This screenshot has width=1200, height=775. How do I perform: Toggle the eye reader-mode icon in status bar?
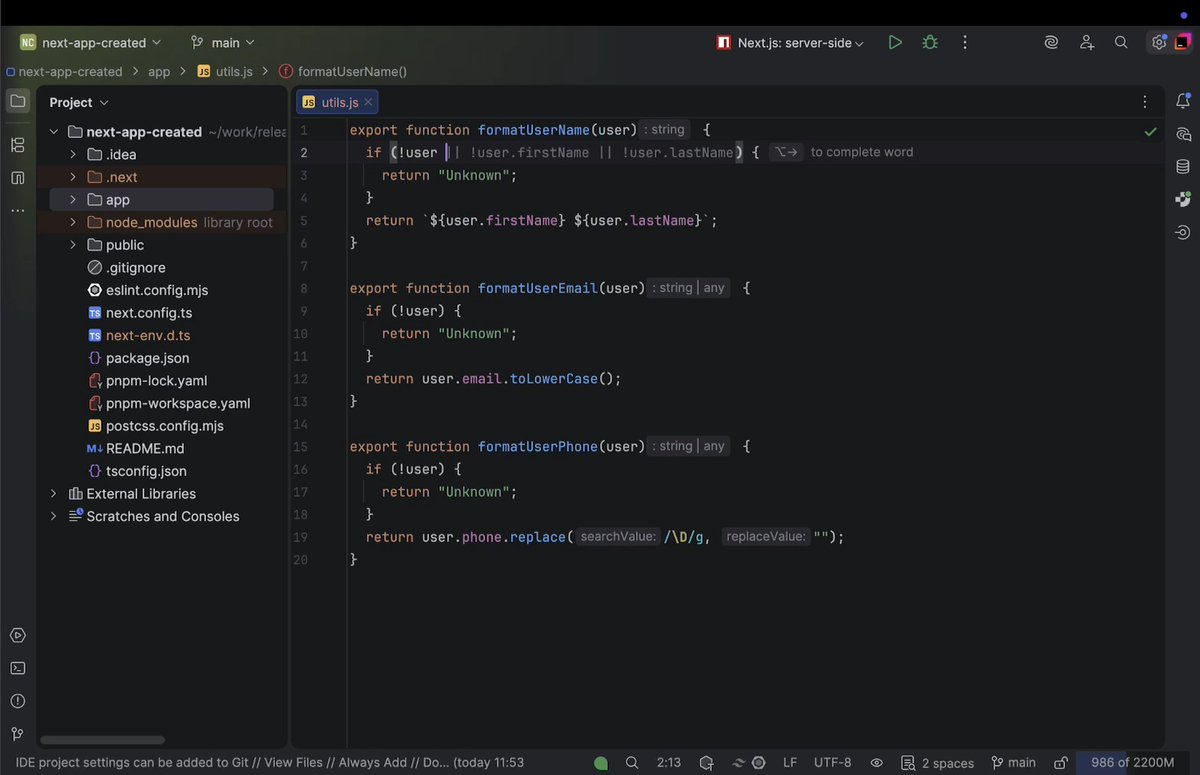click(877, 763)
